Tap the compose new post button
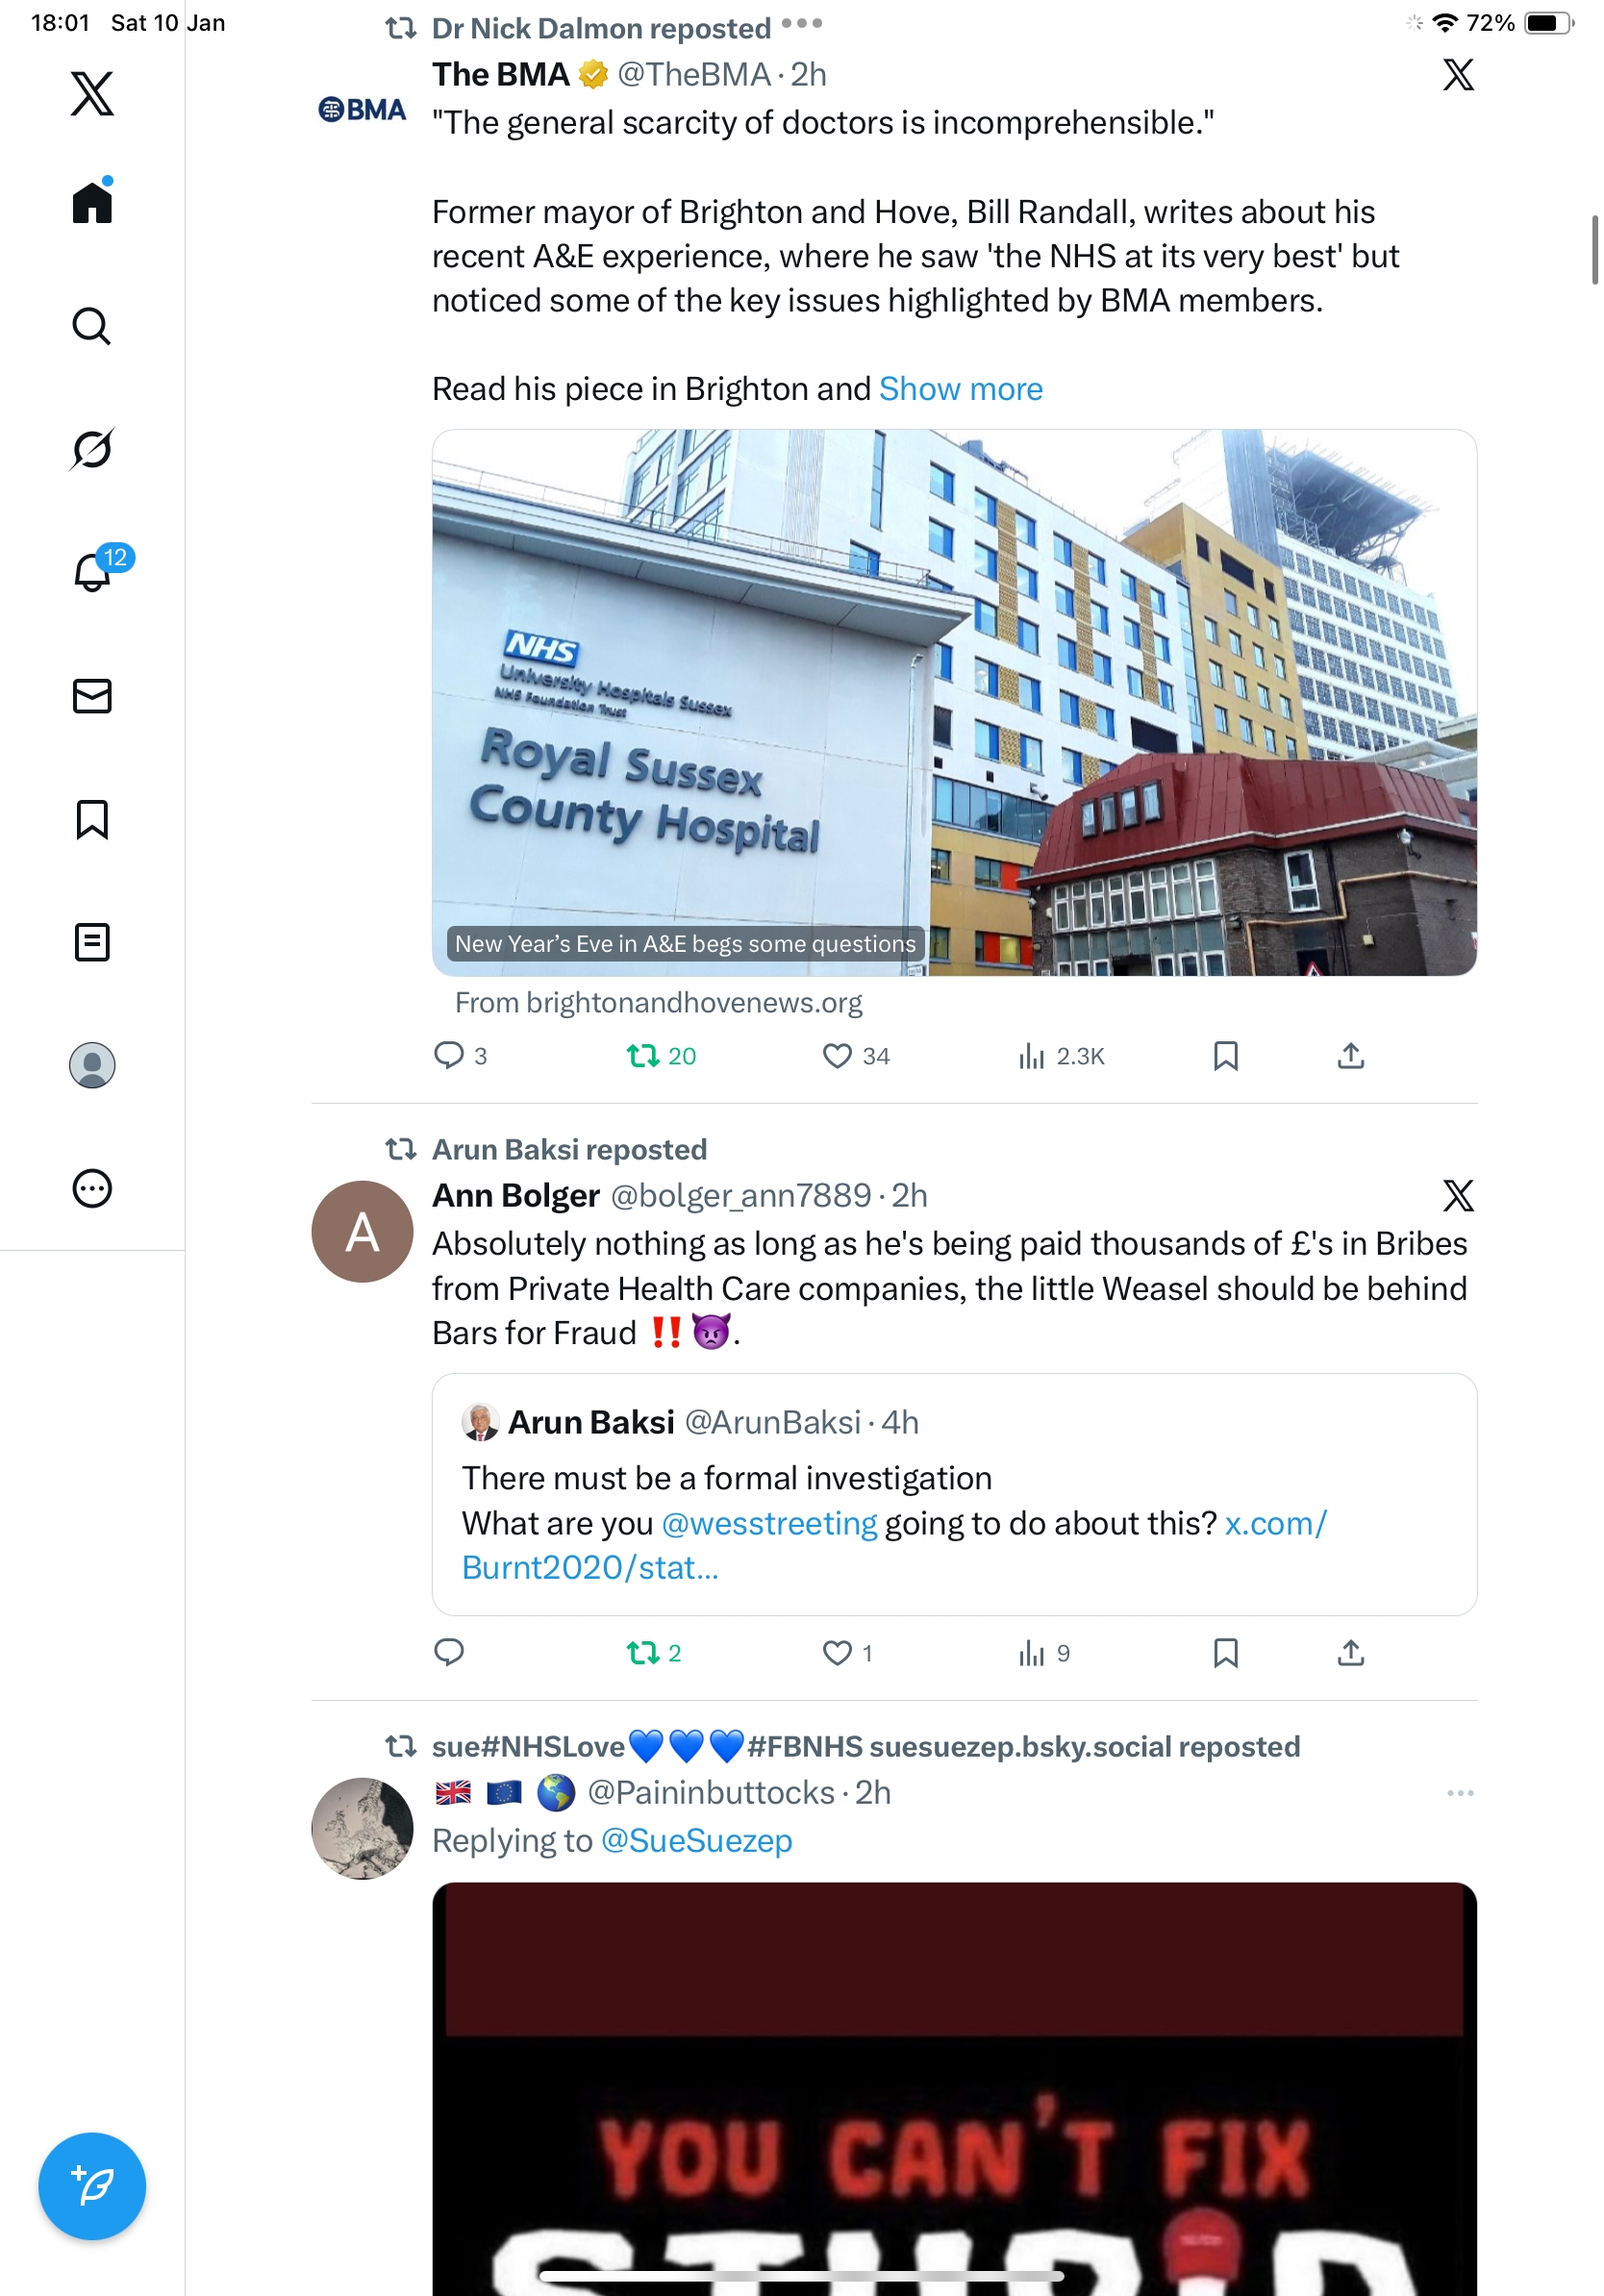Screen dimensions: 1604x2296 [x=92, y=2186]
